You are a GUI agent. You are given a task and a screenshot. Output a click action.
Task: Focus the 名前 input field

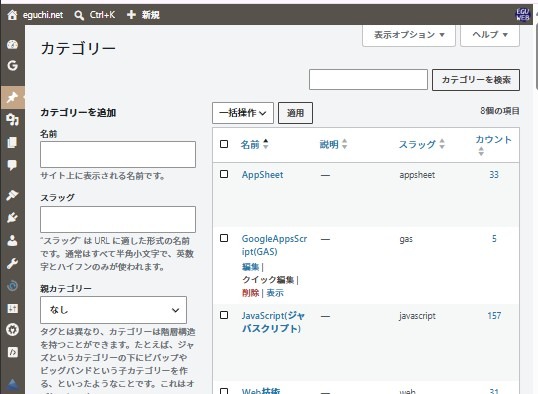tap(118, 154)
